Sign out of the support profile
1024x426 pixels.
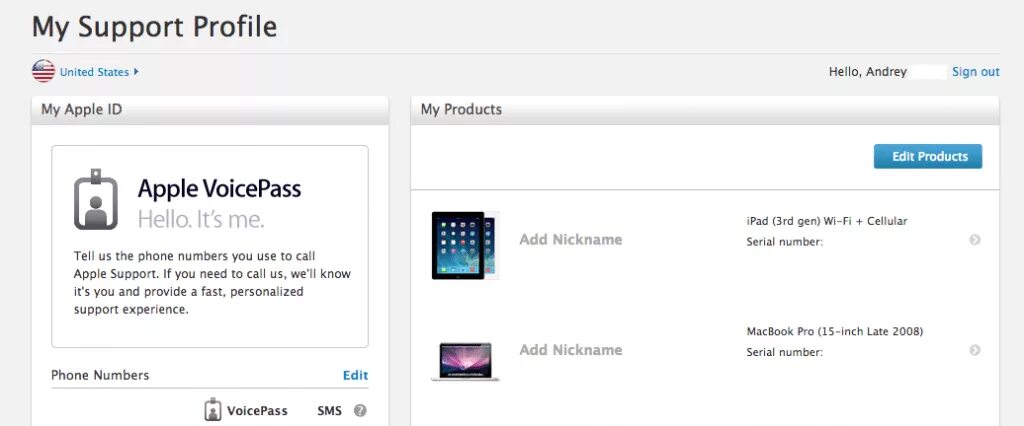point(976,72)
